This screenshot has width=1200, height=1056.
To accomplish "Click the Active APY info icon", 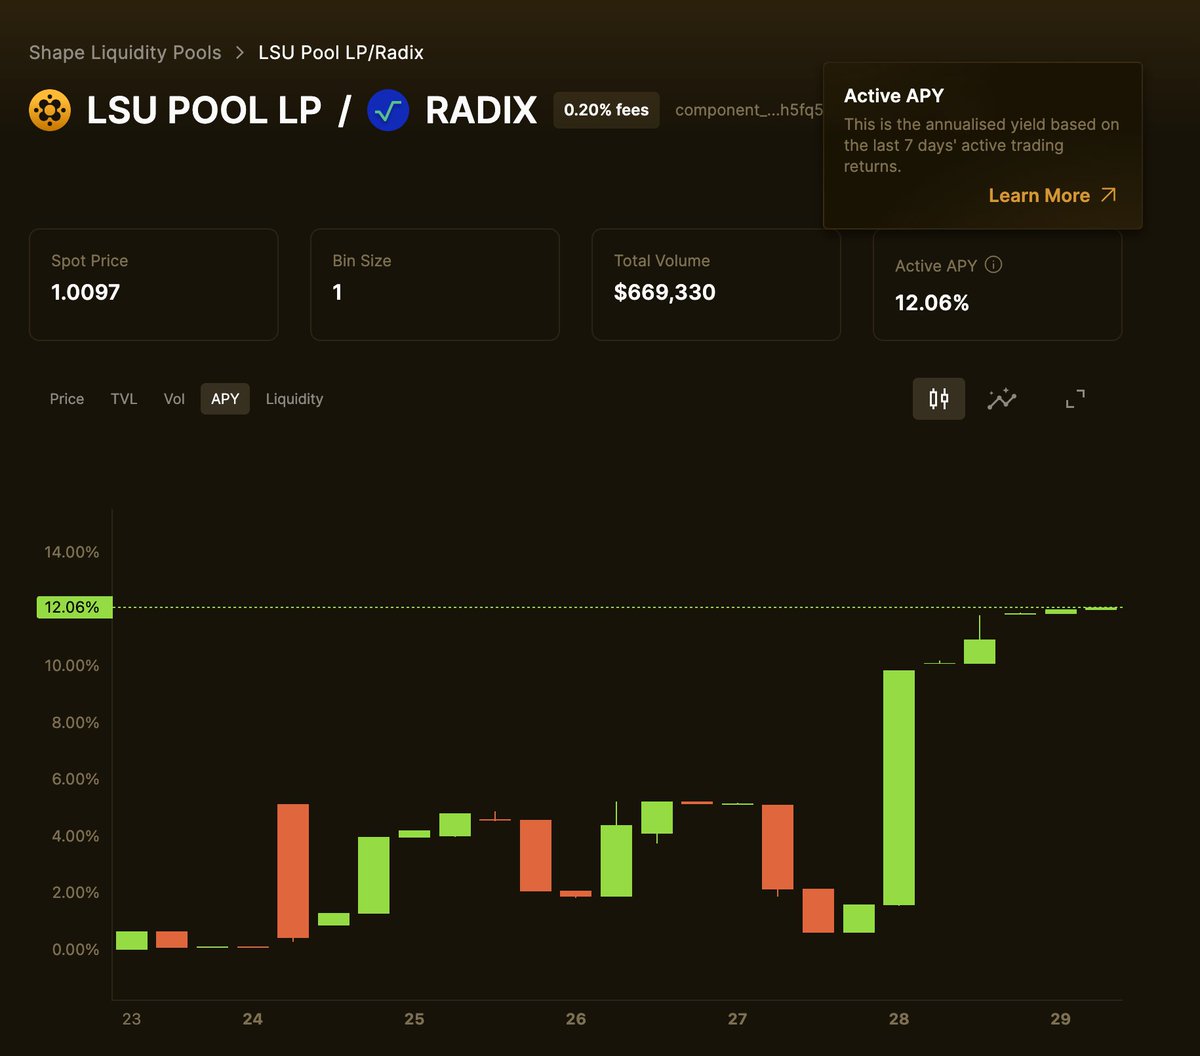I will click(x=993, y=265).
